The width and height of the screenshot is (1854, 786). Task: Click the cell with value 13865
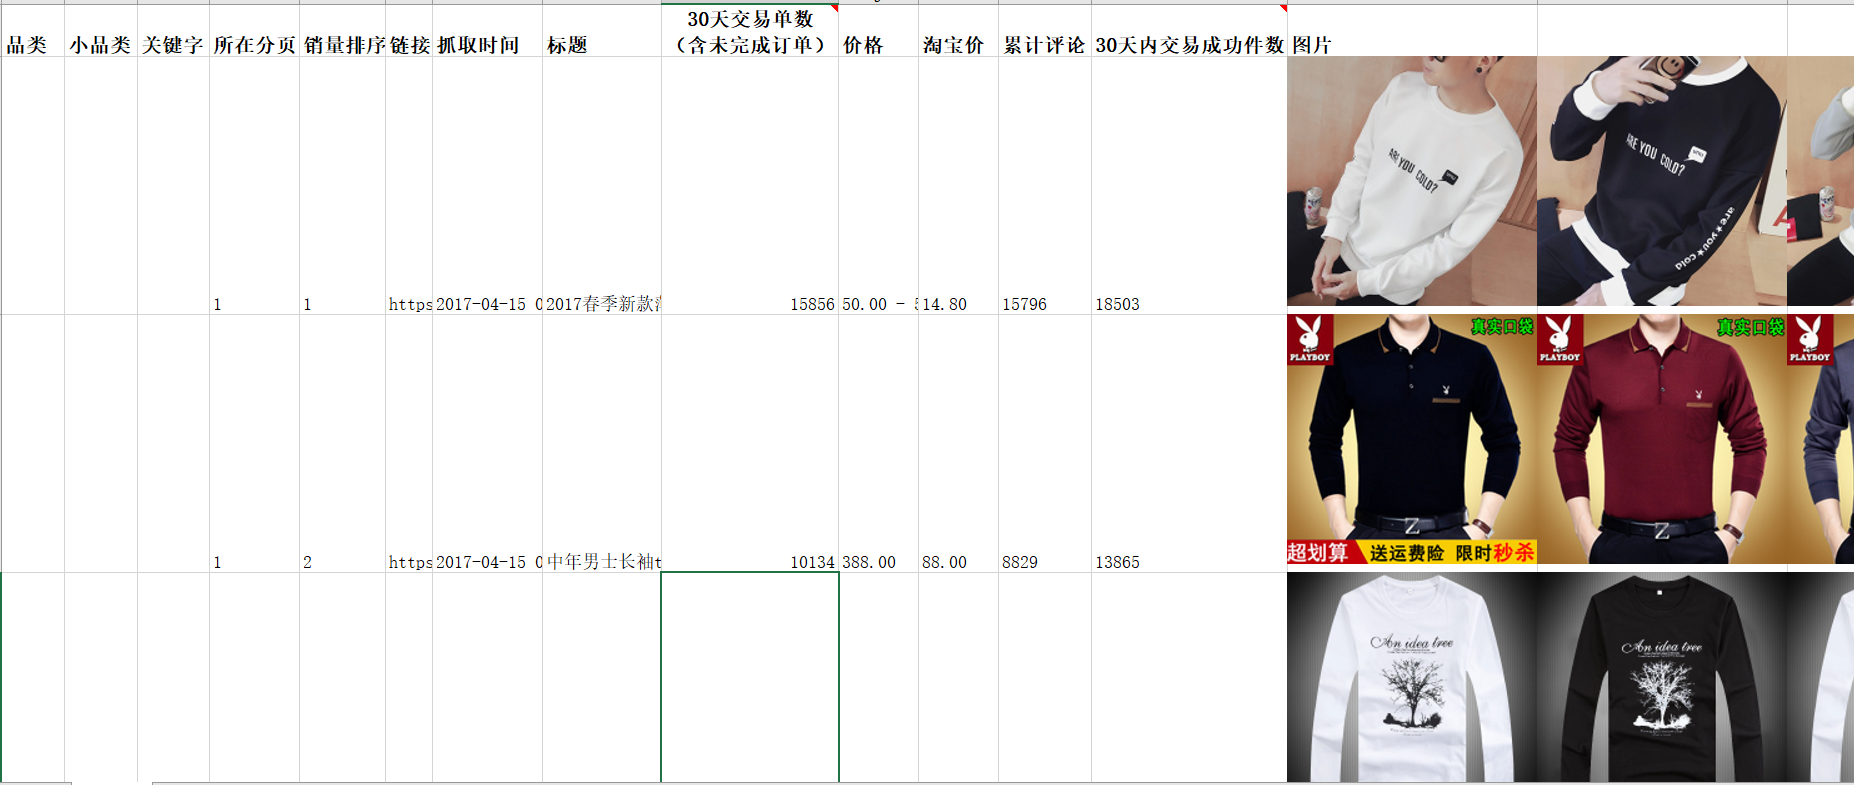tap(1189, 444)
